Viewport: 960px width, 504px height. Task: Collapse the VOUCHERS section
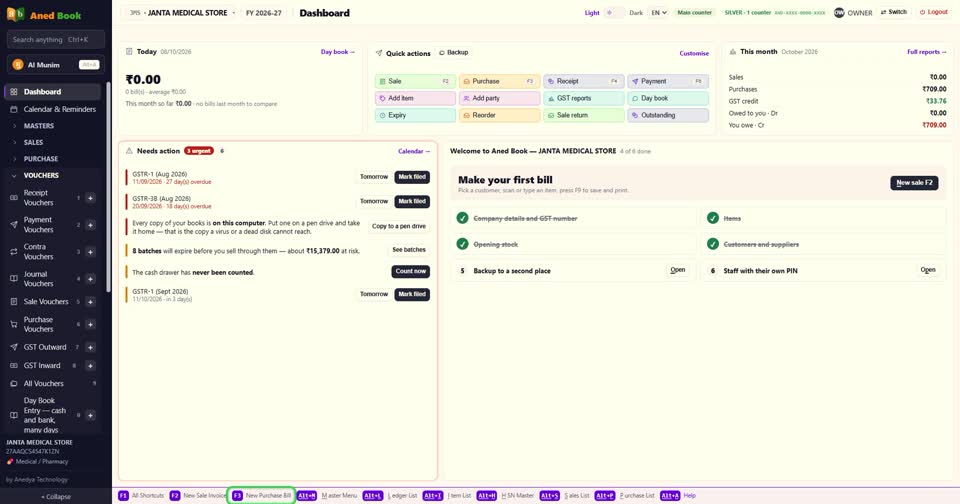(x=41, y=175)
